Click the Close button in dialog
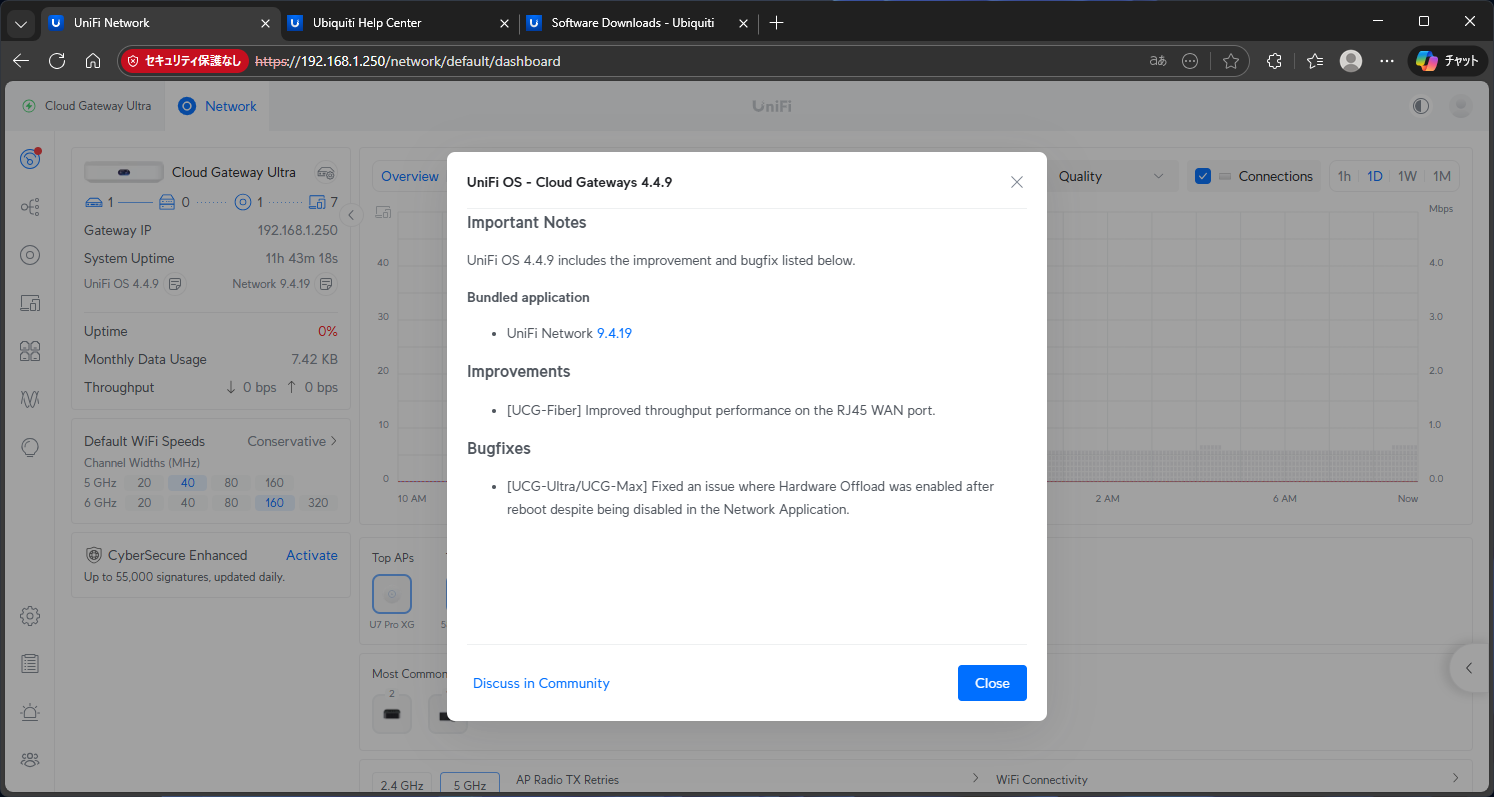The height and width of the screenshot is (797, 1494). (991, 683)
